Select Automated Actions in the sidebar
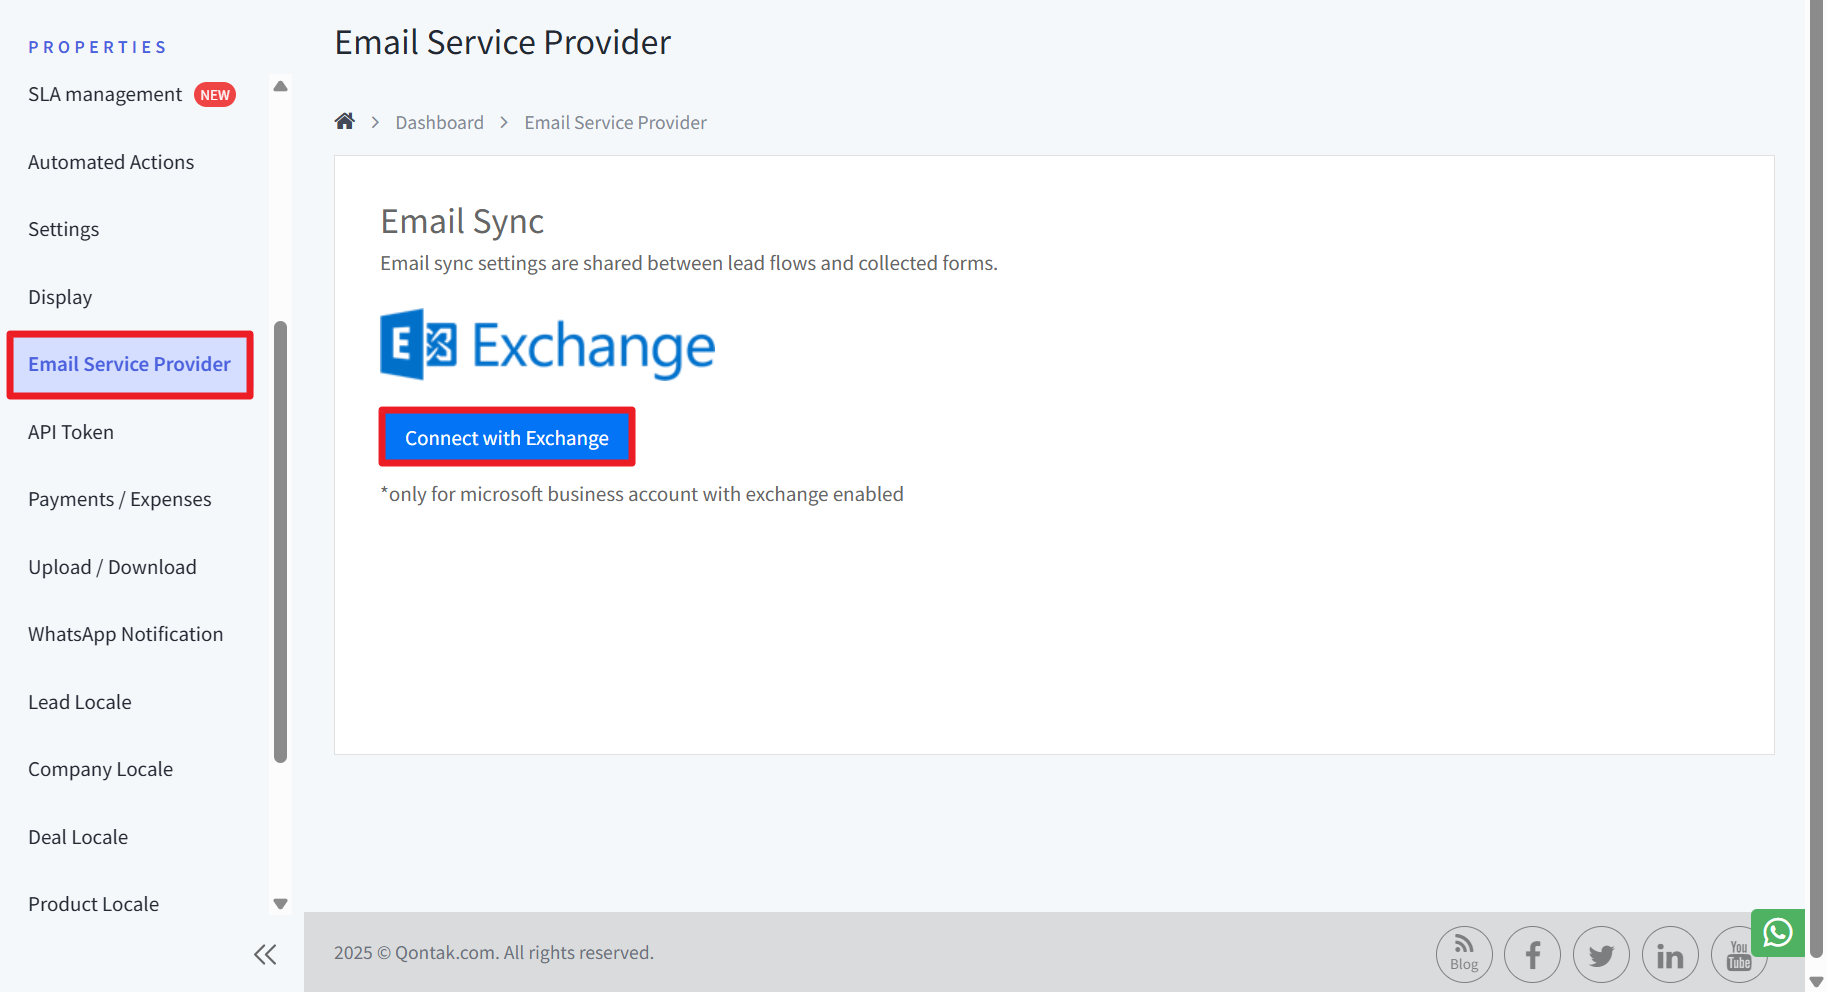Screen dimensions: 1827x992 [x=111, y=162]
